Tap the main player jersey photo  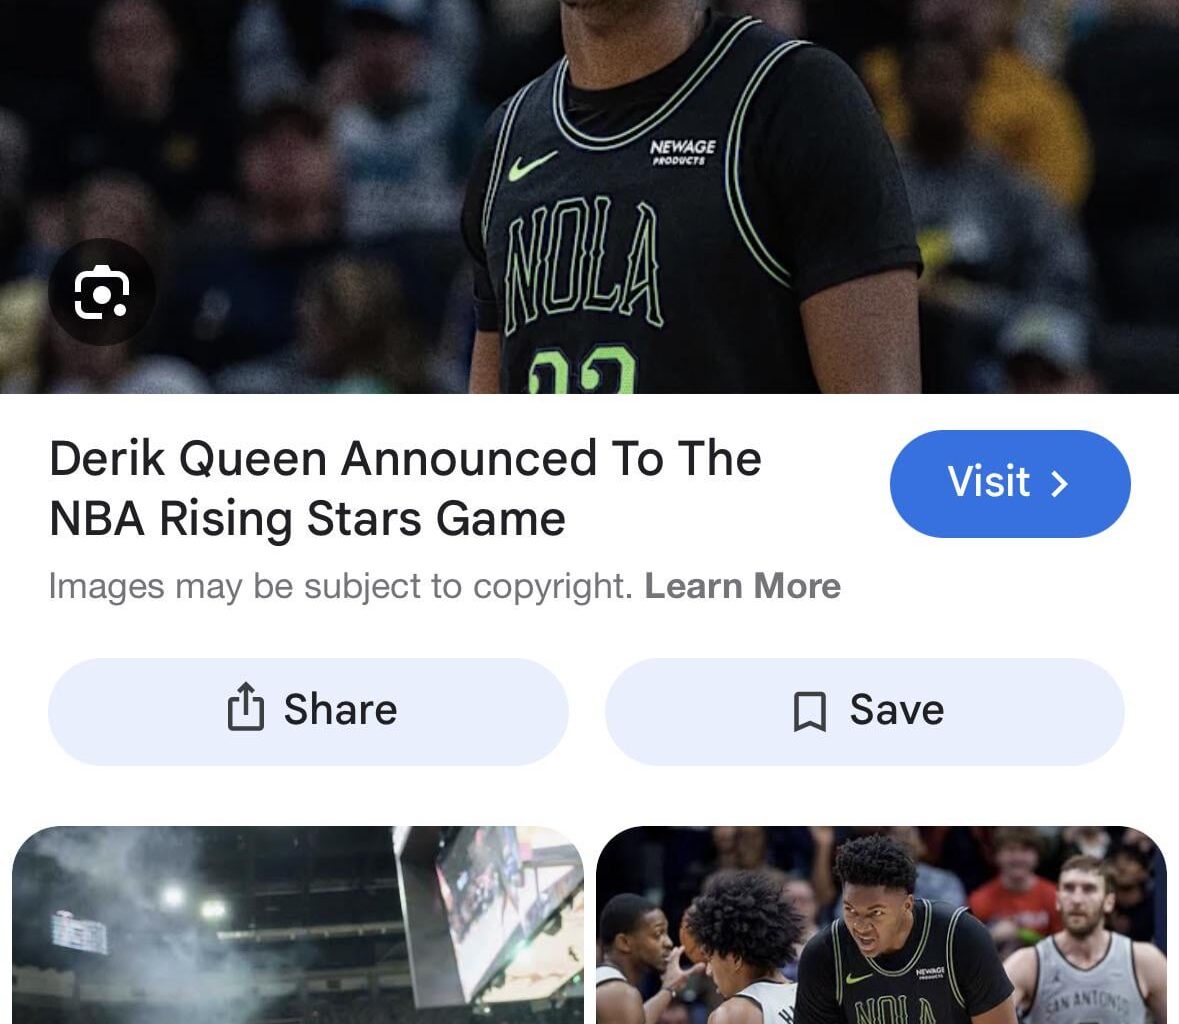point(590,197)
